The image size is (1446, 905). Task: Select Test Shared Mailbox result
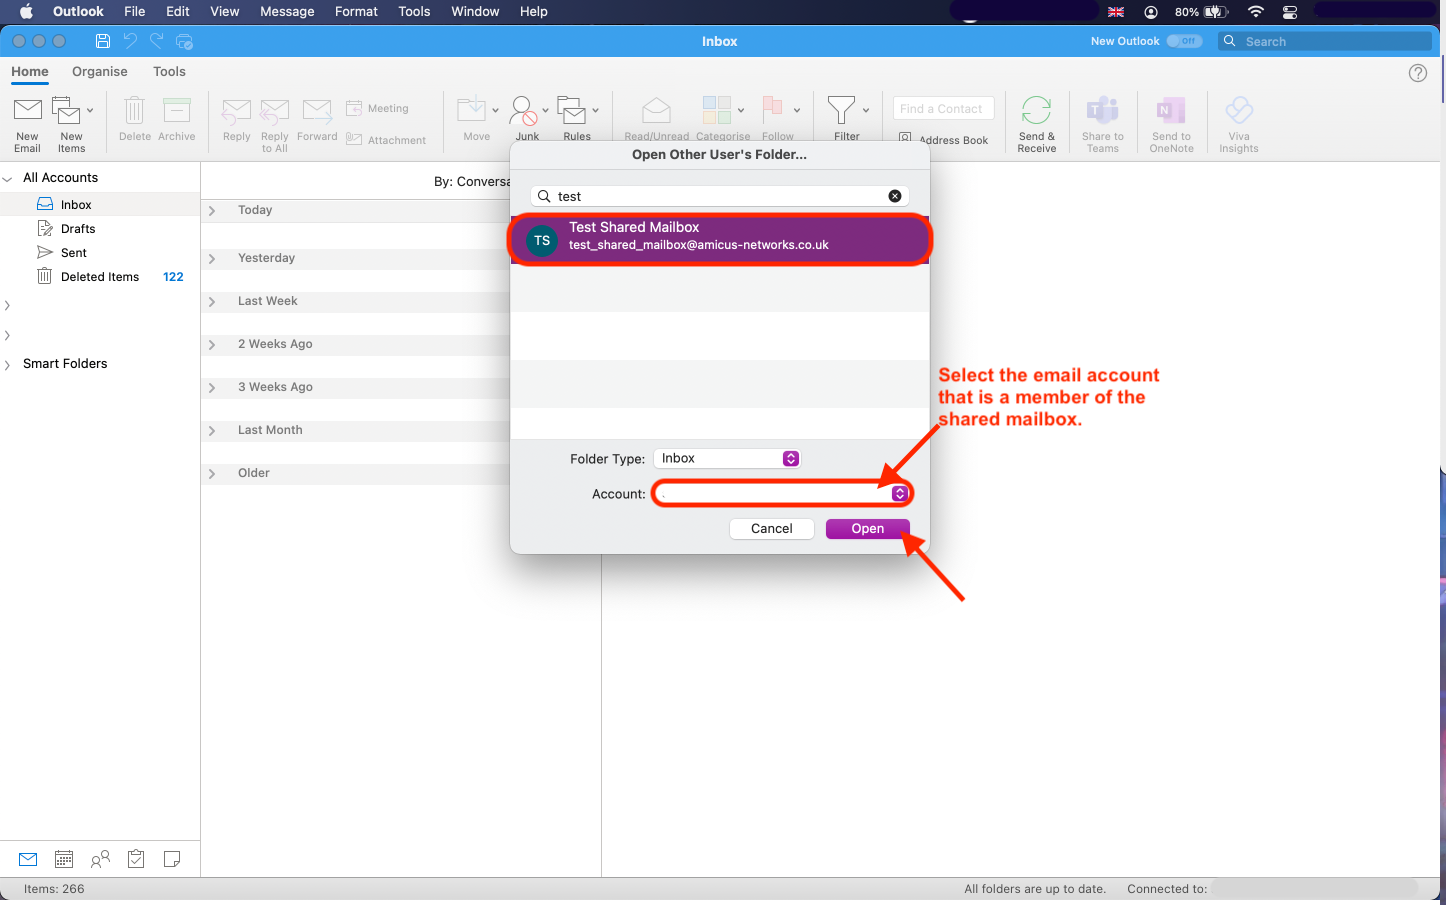click(x=720, y=240)
